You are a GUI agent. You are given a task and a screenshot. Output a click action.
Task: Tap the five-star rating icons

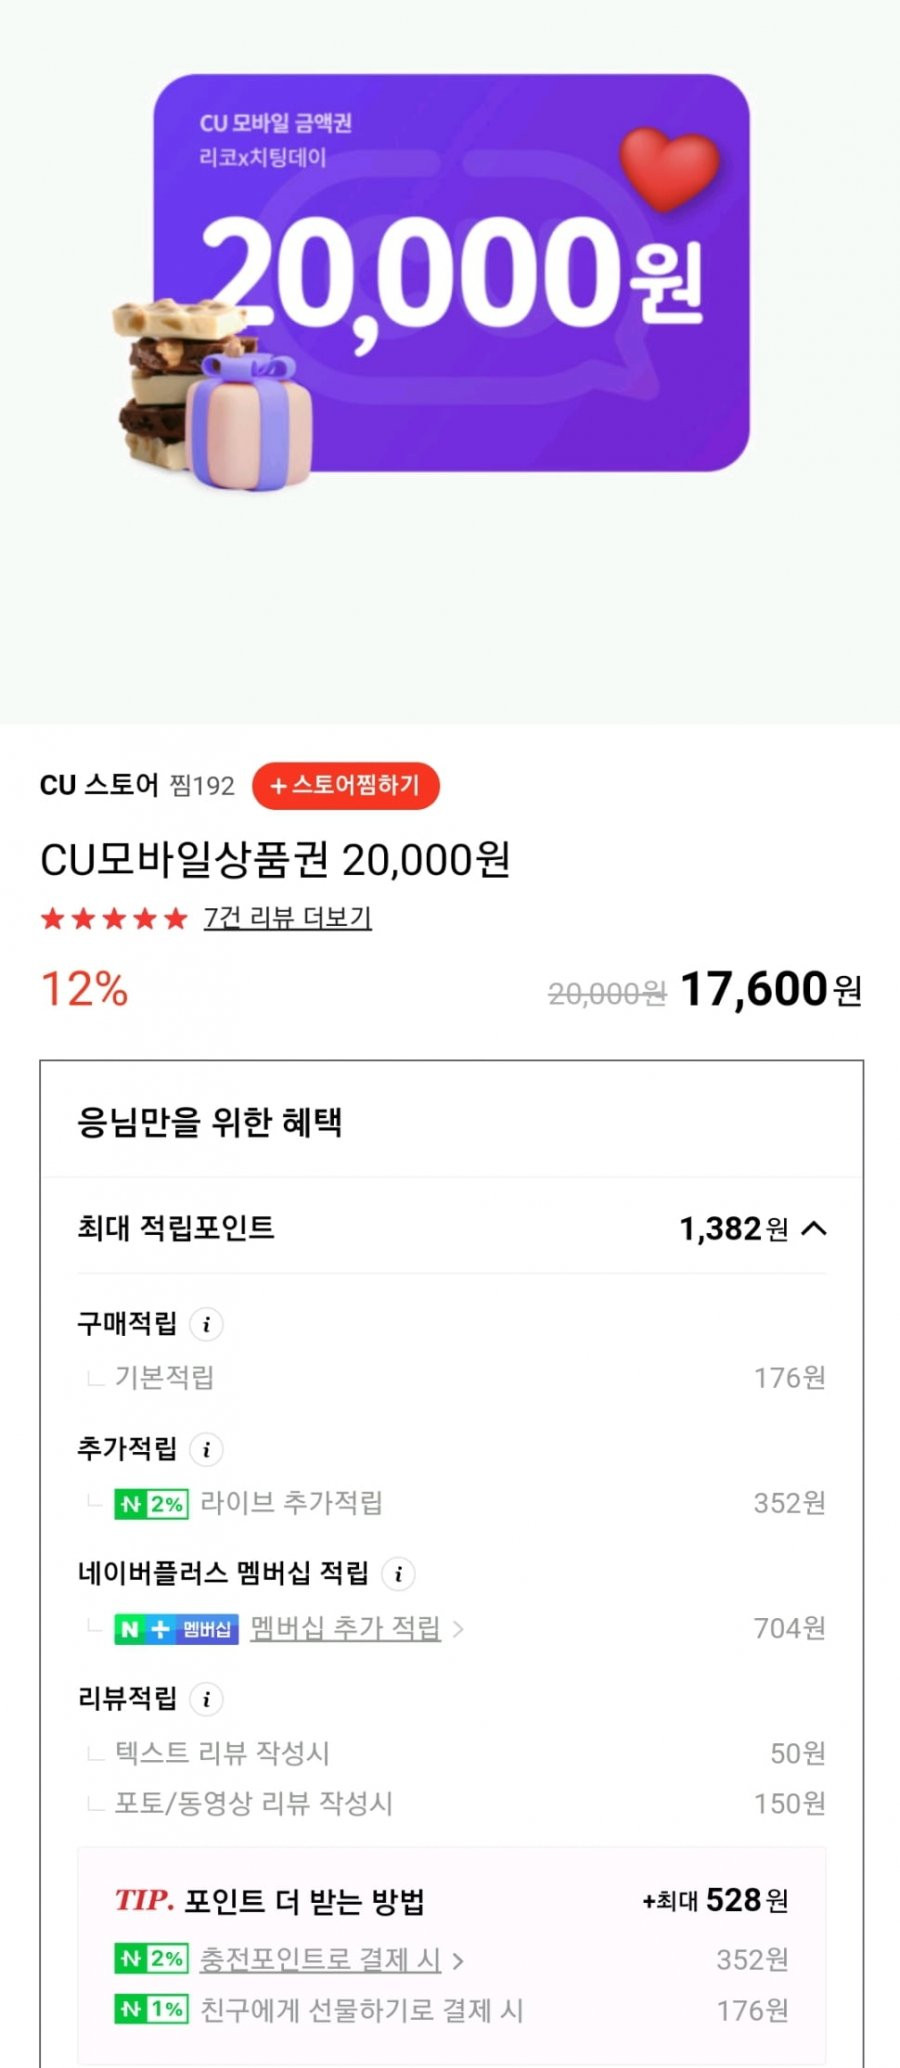coord(114,918)
